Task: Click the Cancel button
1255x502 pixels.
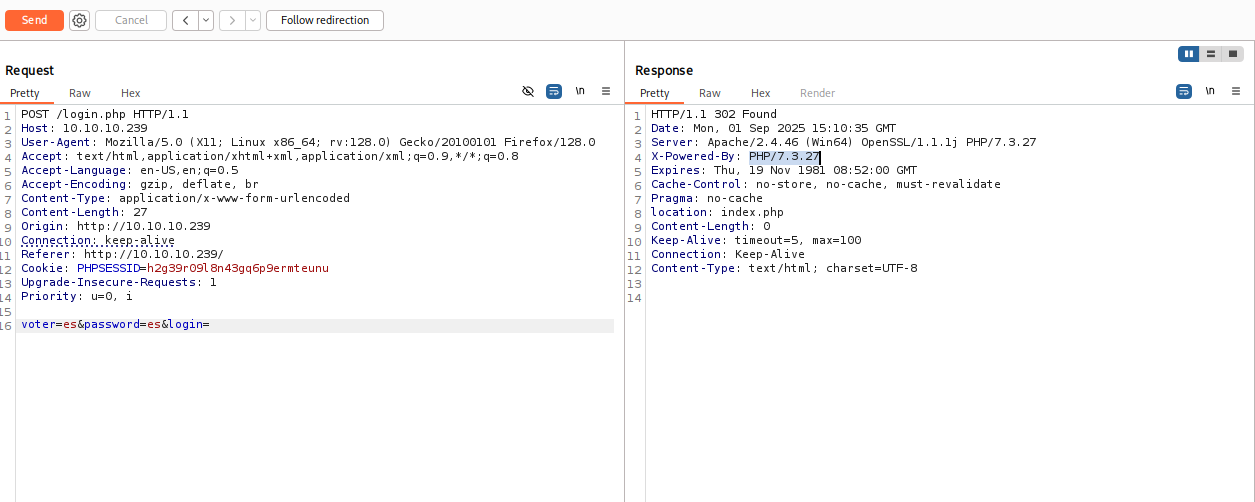Action: (x=131, y=20)
